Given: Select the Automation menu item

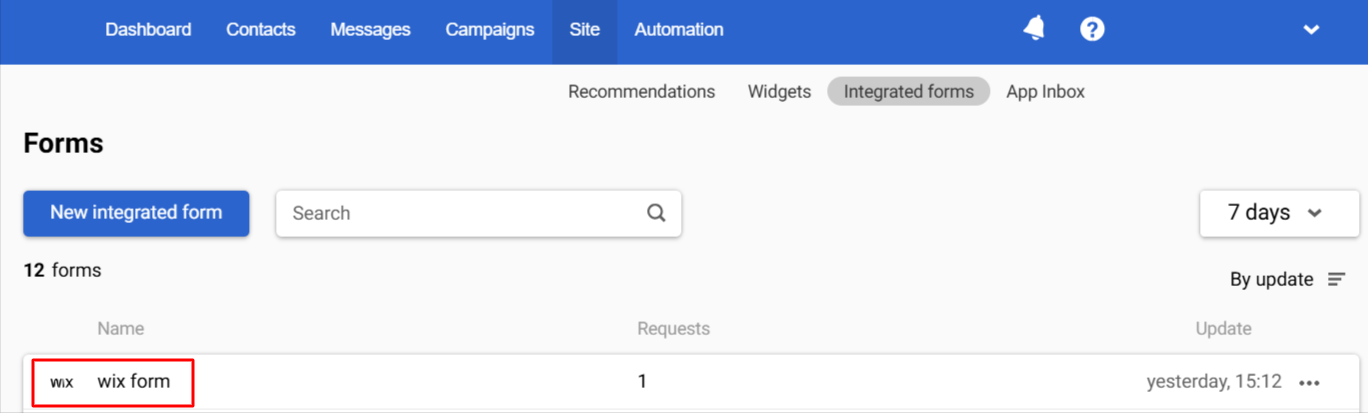Looking at the screenshot, I should (679, 30).
